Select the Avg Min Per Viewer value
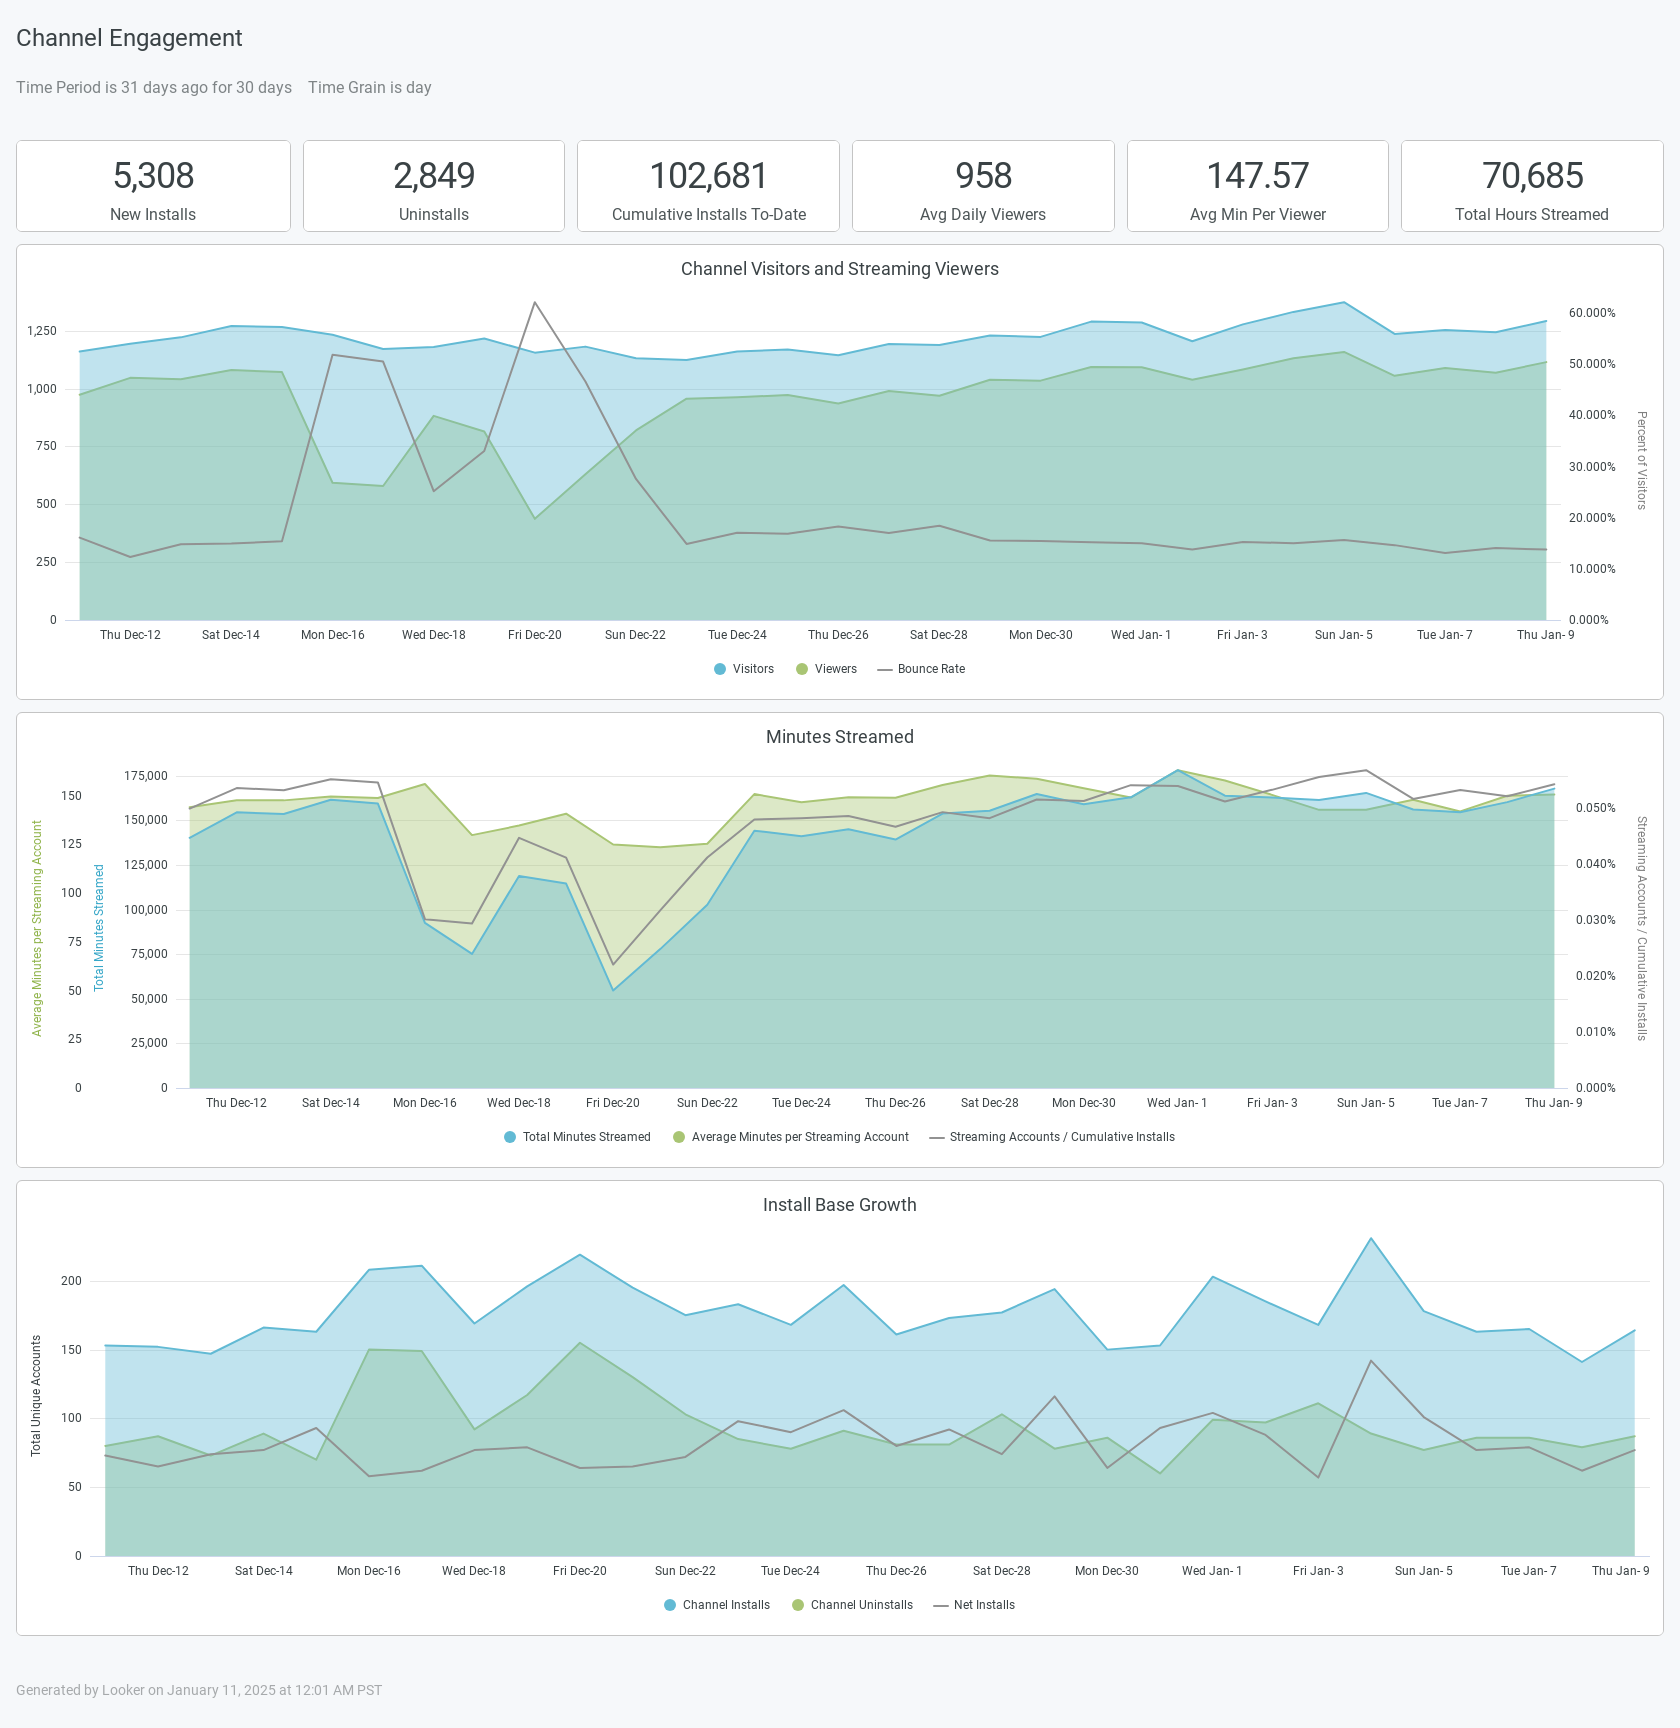The image size is (1680, 1728). point(1258,176)
